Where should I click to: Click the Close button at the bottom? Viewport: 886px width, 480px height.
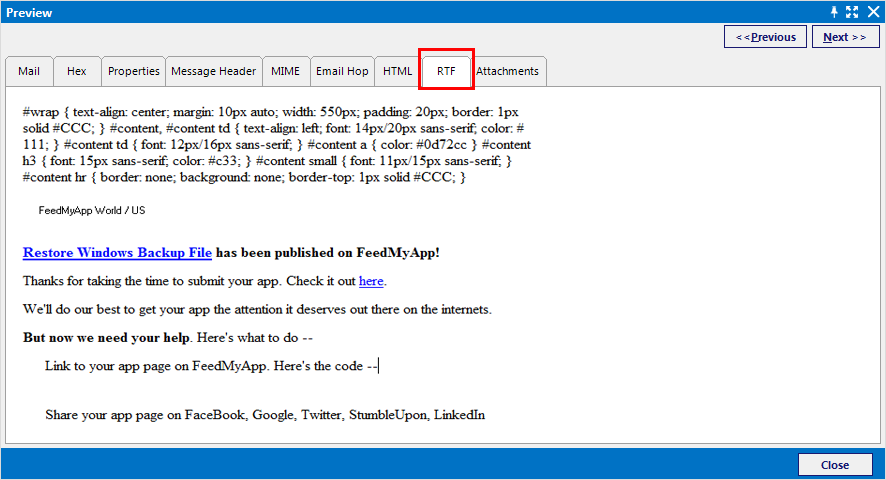(835, 465)
